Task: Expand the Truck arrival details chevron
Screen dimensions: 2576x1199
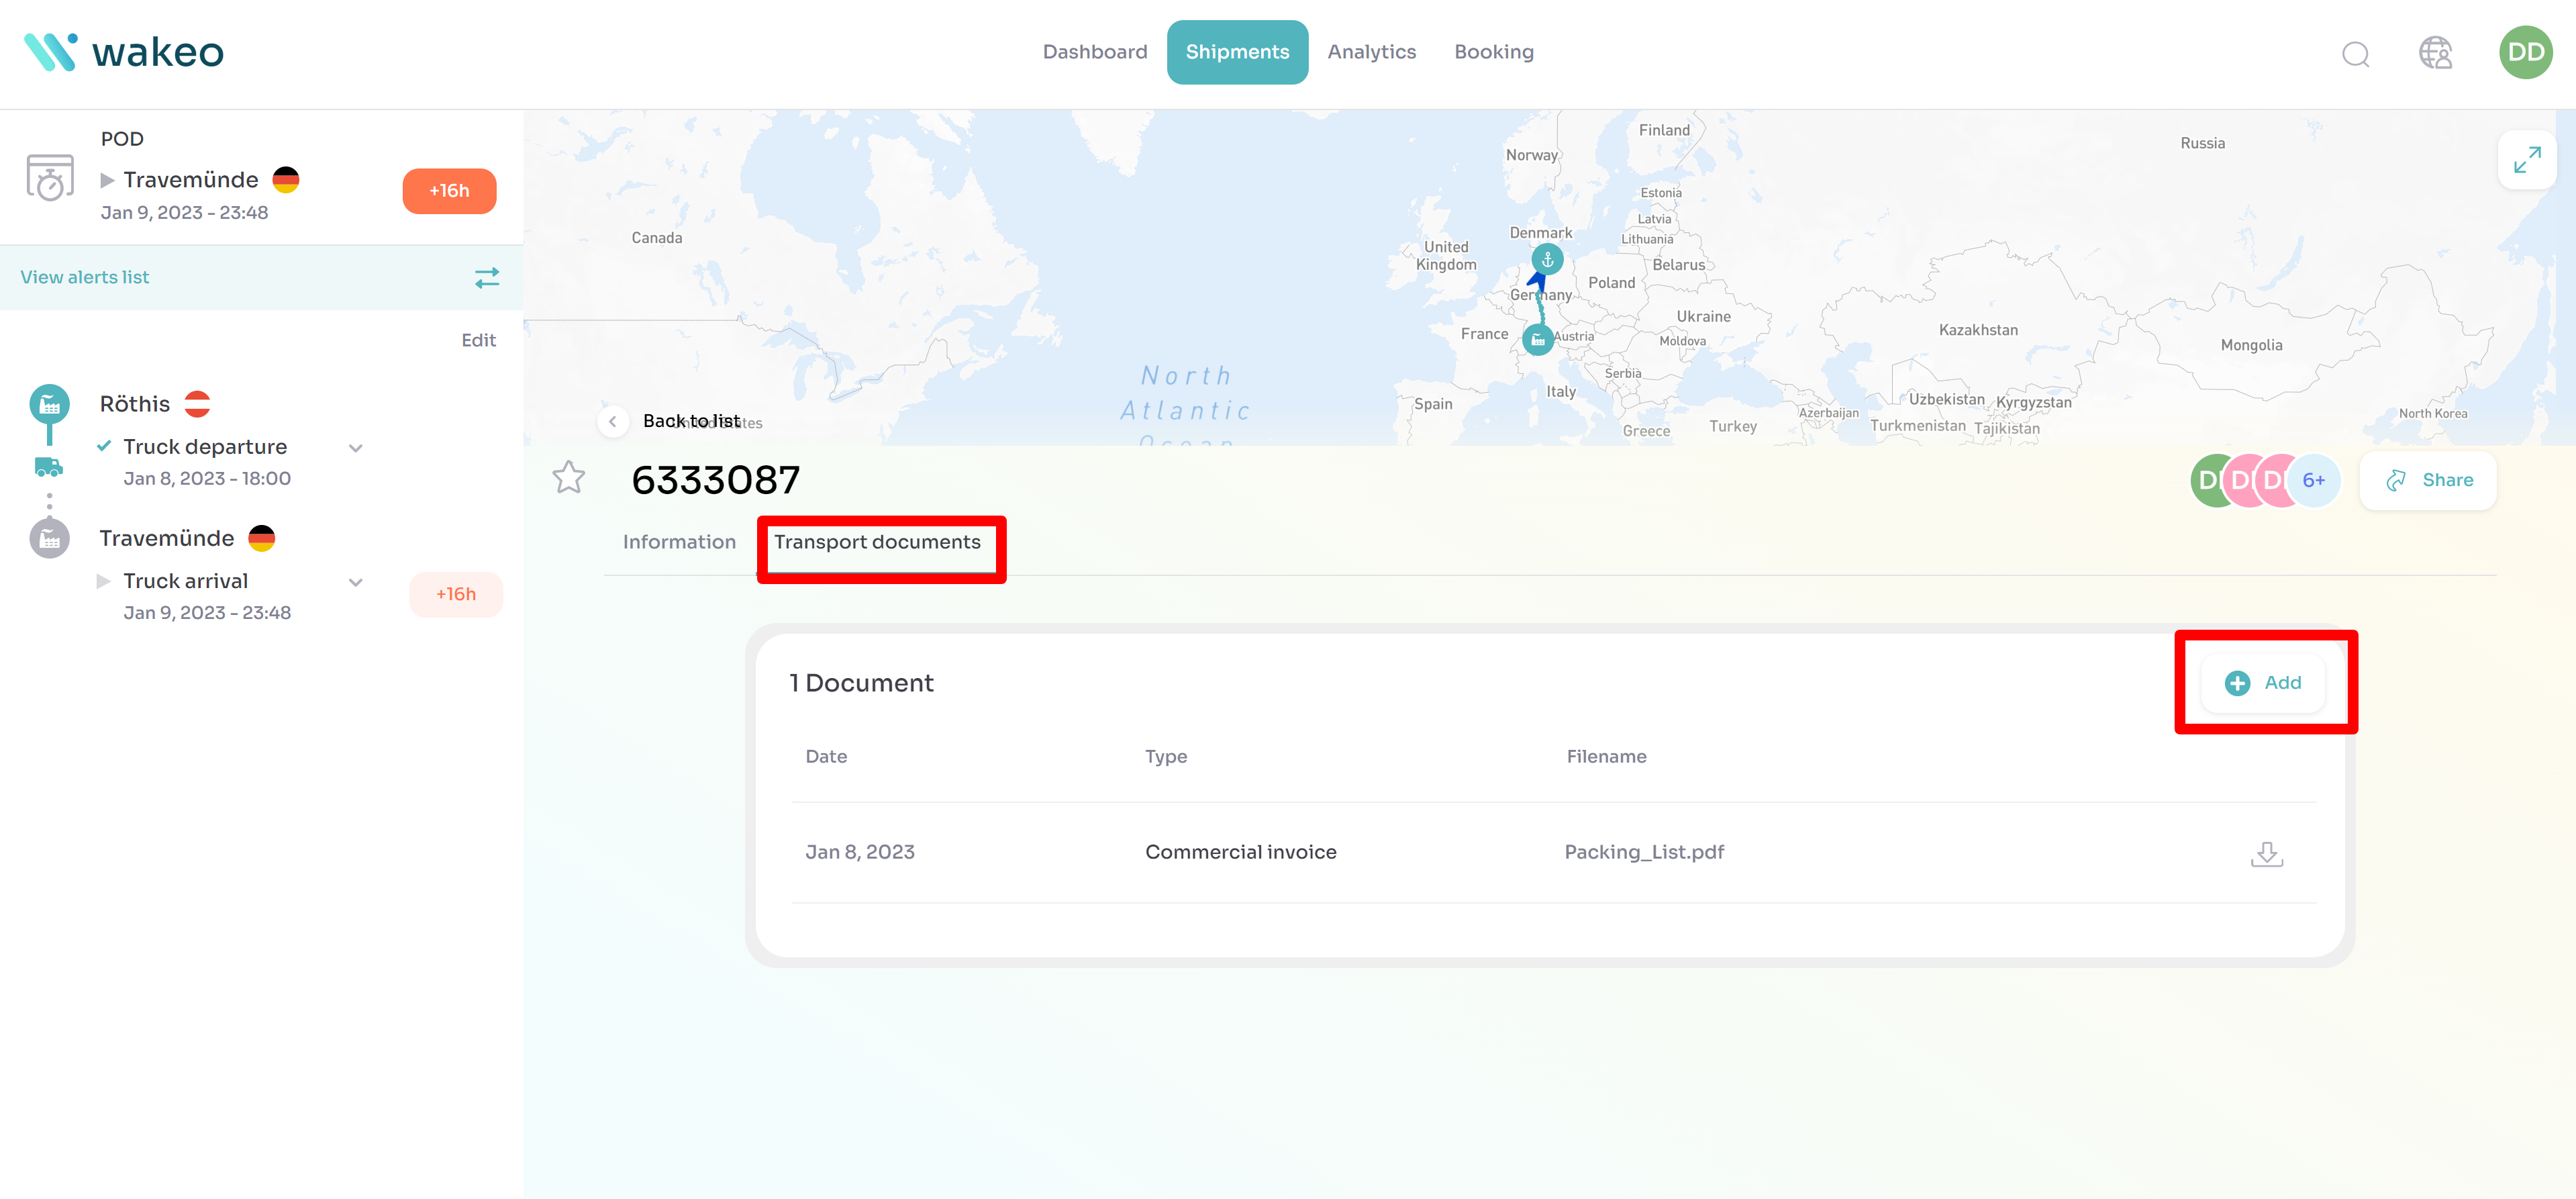Action: pos(356,582)
